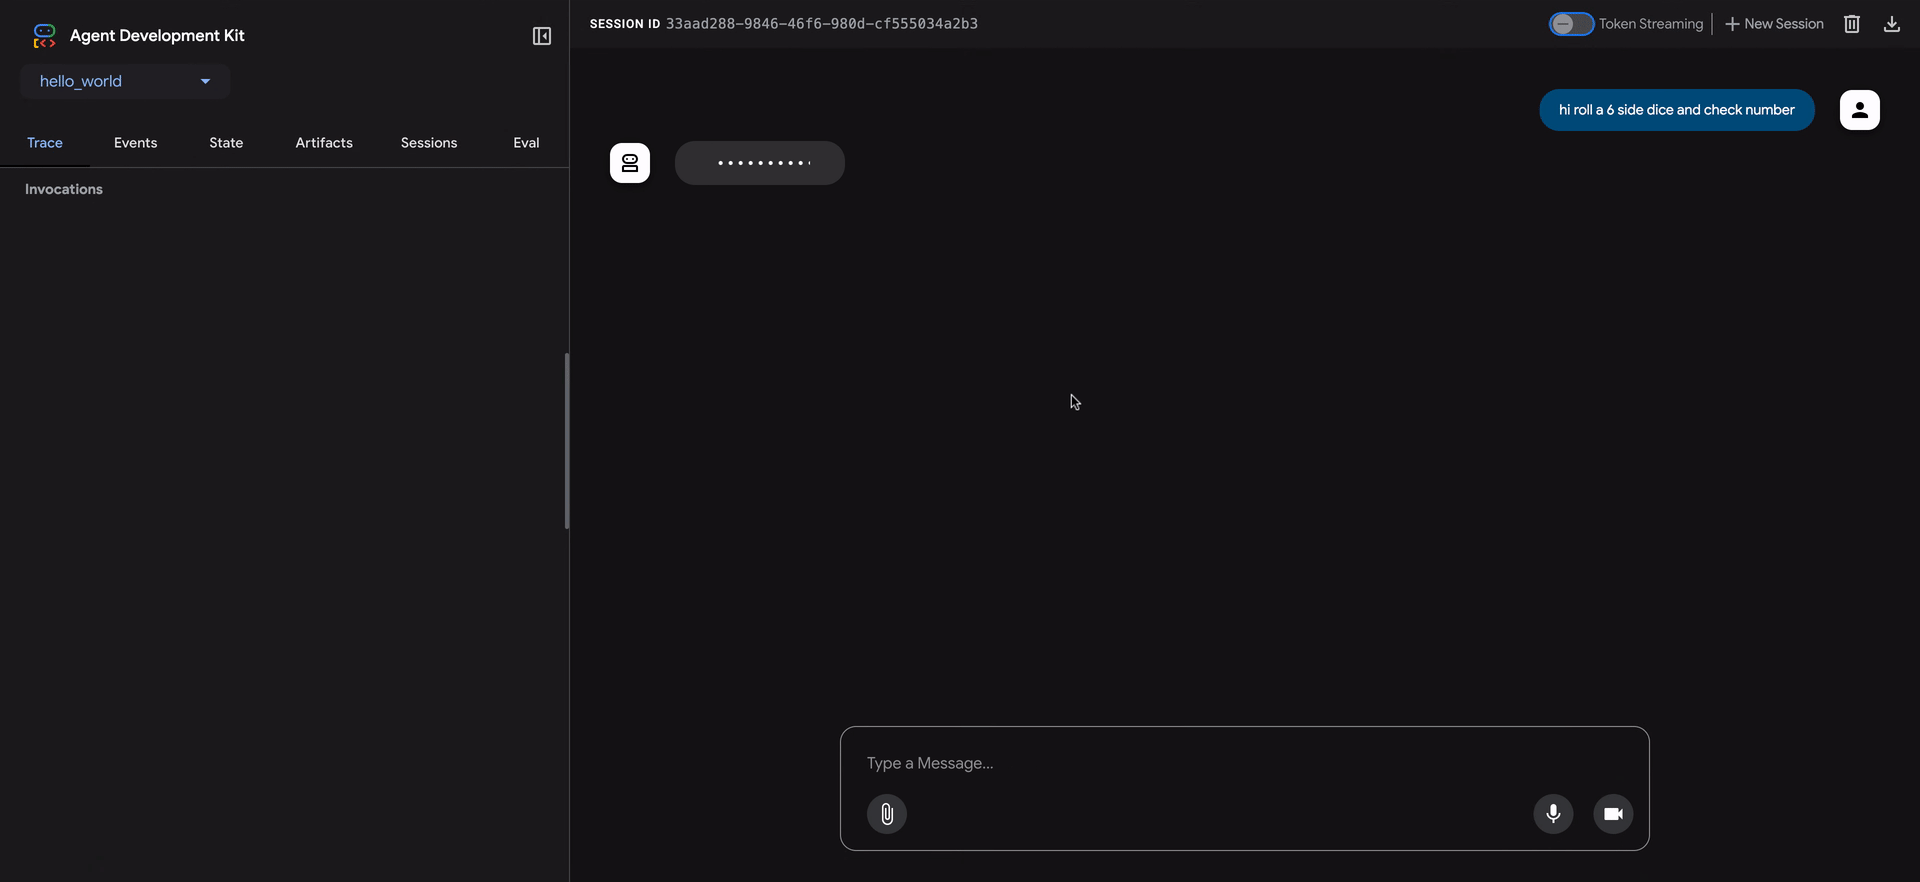This screenshot has height=882, width=1920.
Task: Go to the Sessions tab
Action: [429, 143]
